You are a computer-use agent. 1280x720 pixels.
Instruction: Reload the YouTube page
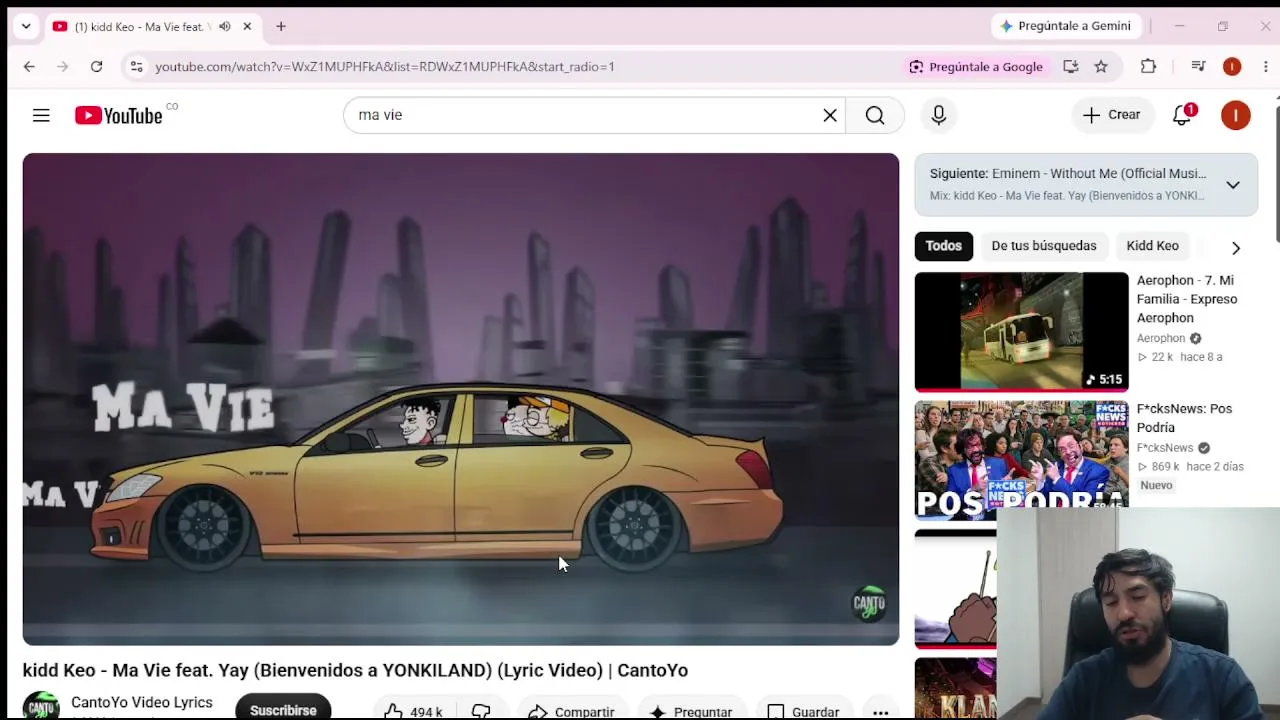point(96,67)
